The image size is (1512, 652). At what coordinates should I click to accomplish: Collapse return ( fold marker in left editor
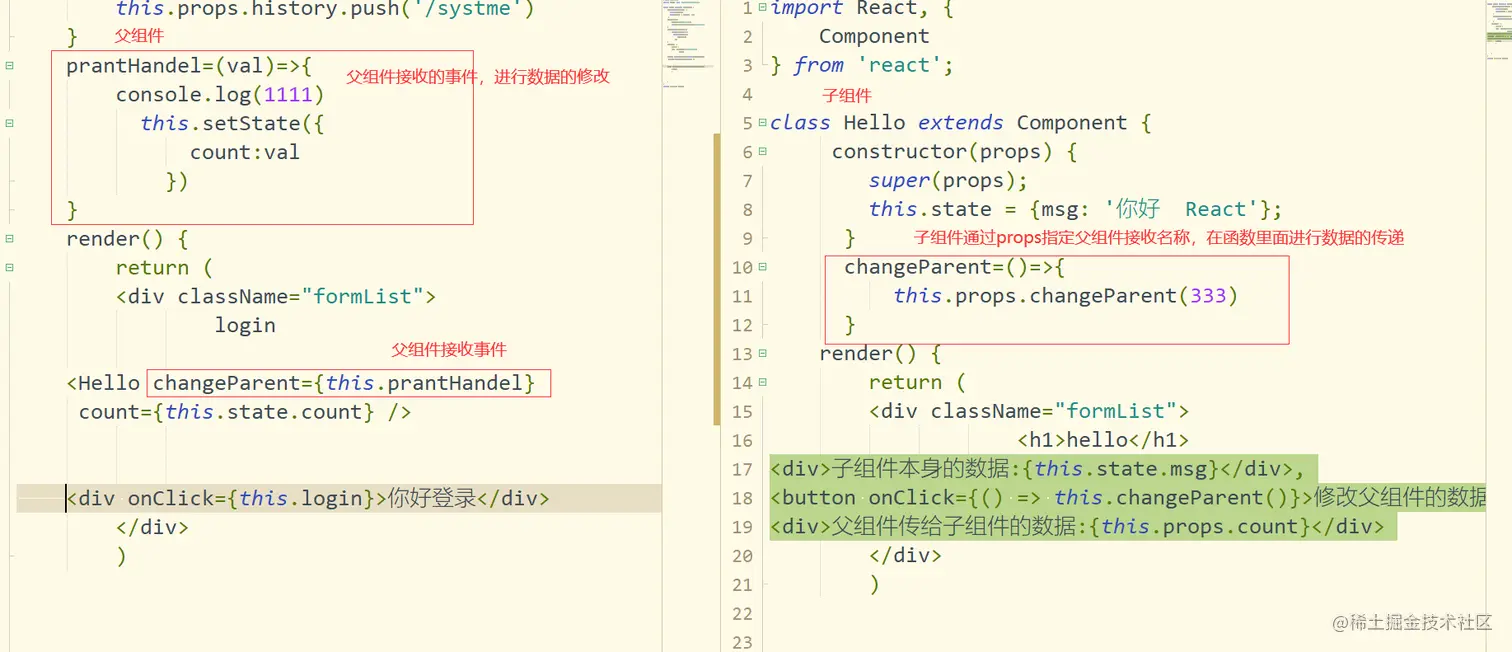[10, 267]
